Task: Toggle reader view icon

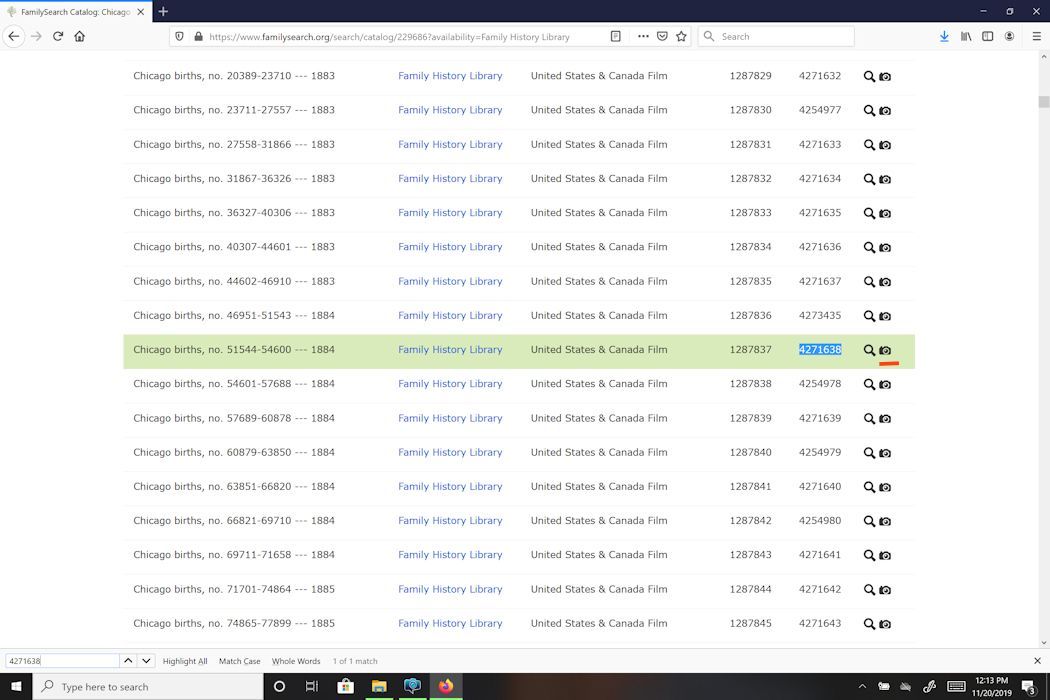Action: (615, 36)
